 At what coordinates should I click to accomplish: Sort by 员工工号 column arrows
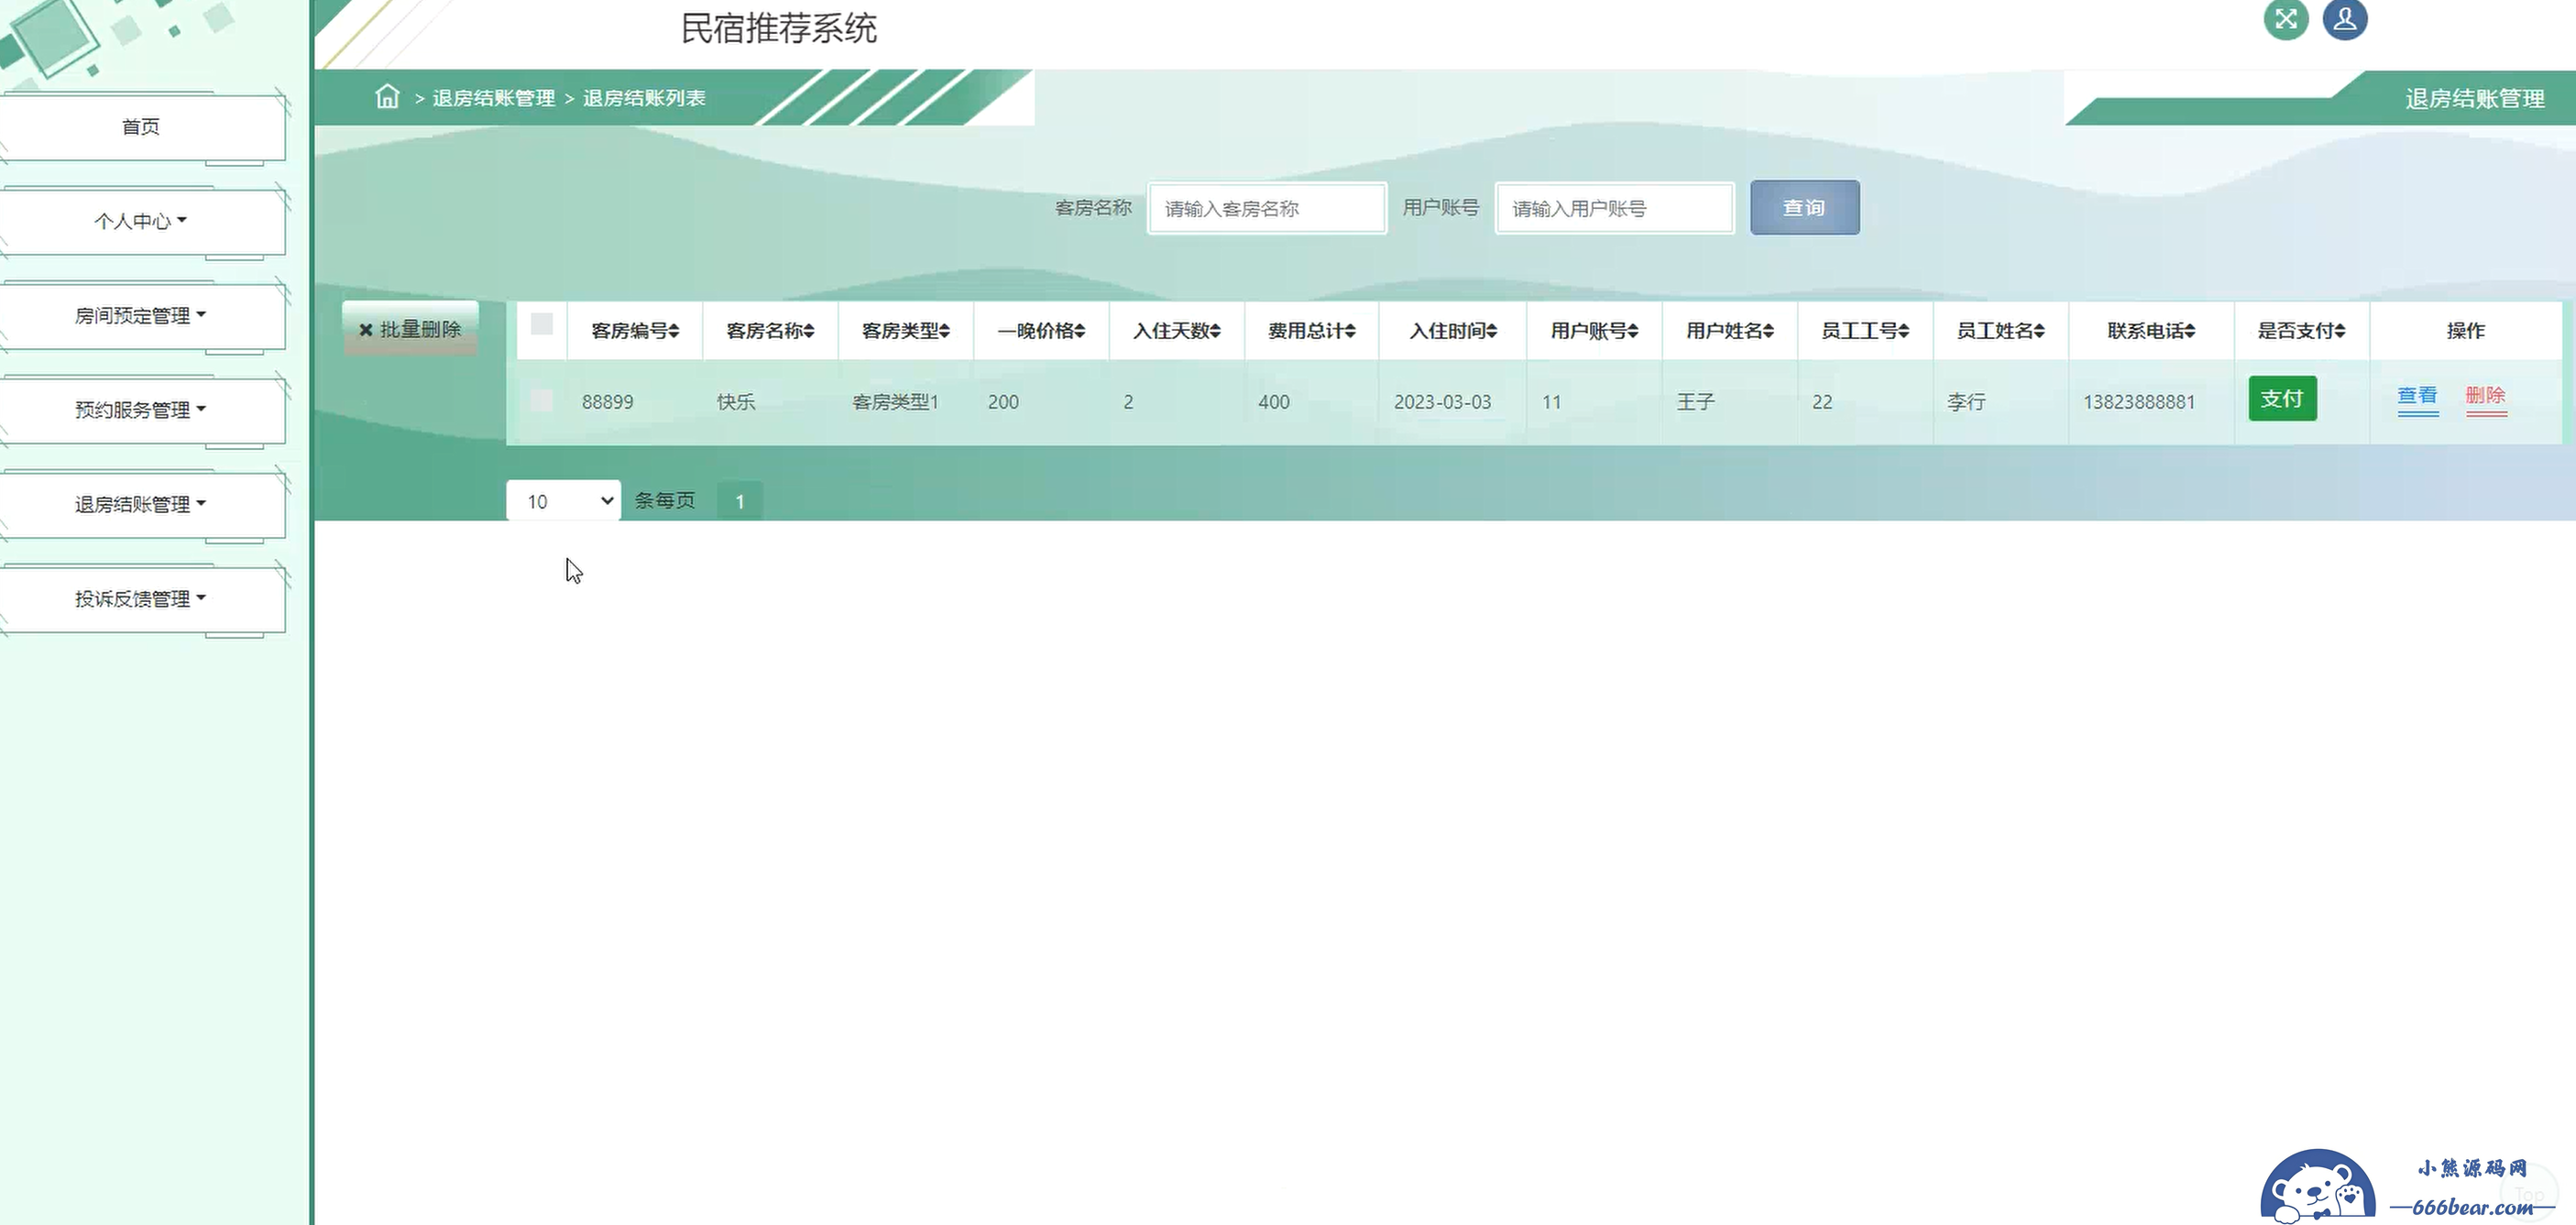(x=1904, y=331)
